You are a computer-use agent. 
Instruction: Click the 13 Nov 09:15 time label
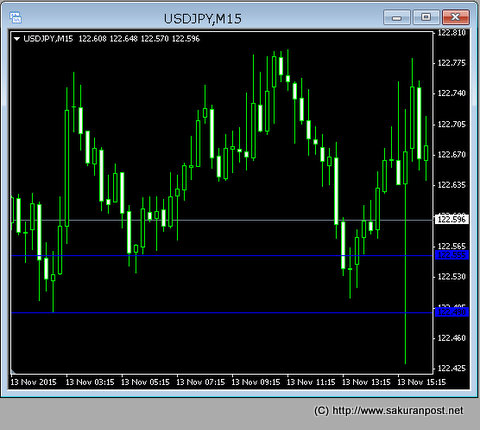256,382
